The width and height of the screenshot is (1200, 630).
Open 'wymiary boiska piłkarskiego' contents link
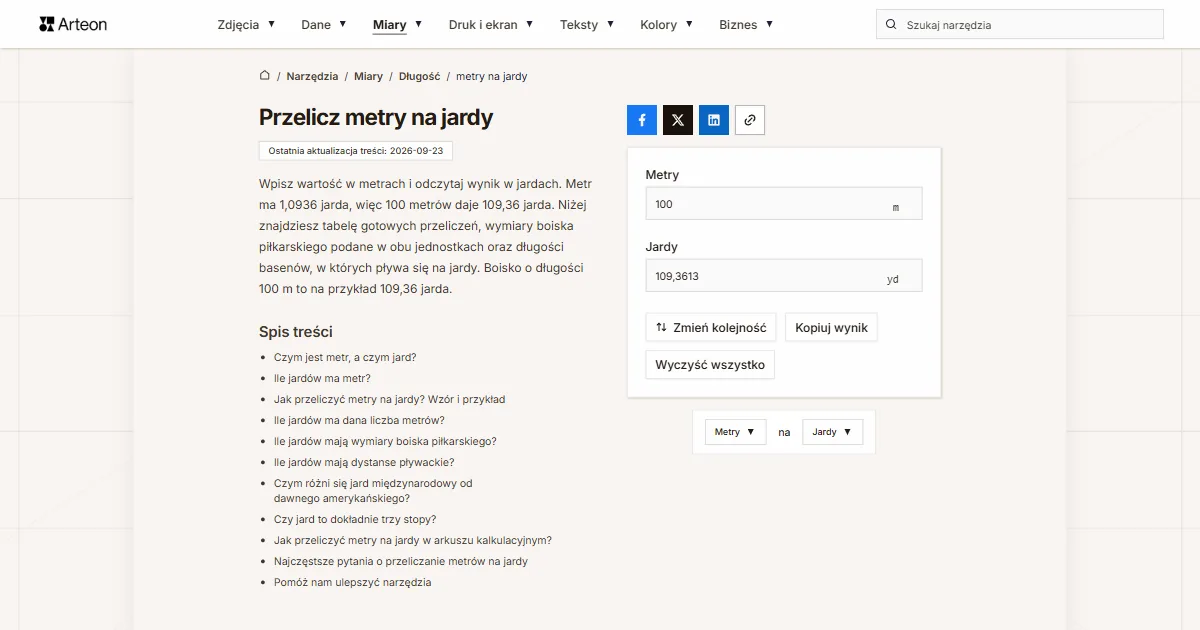(x=385, y=441)
